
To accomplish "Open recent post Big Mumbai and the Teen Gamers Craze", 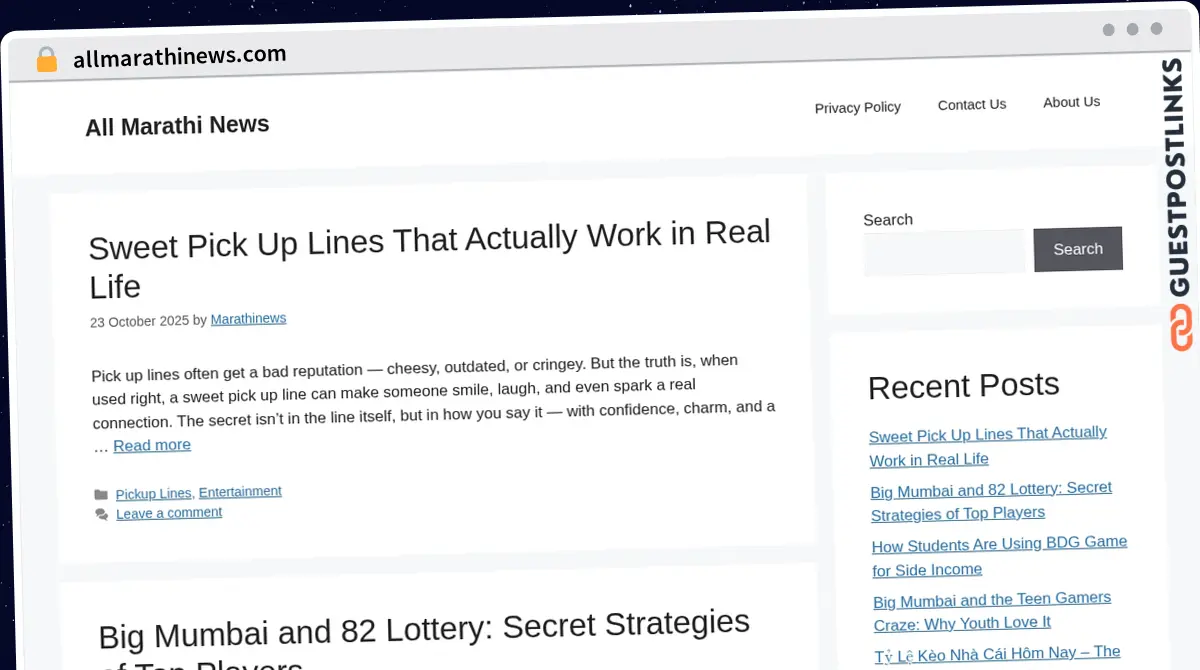I will coord(992,610).
